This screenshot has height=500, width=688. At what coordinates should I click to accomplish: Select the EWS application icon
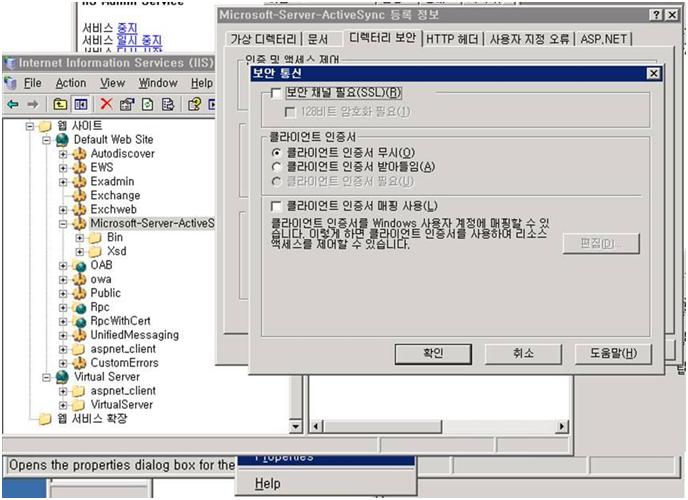(79, 168)
